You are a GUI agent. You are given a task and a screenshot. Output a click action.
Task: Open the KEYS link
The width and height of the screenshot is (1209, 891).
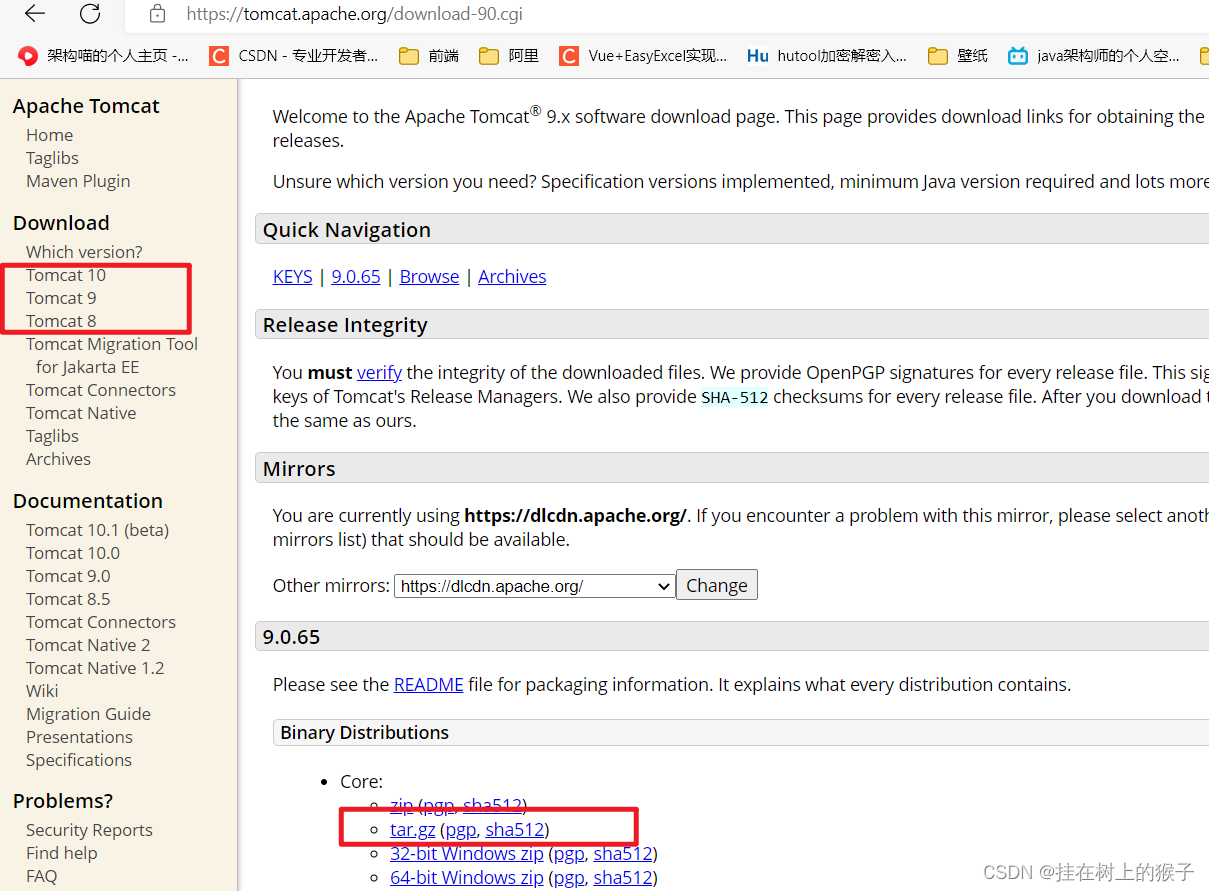pyautogui.click(x=292, y=277)
